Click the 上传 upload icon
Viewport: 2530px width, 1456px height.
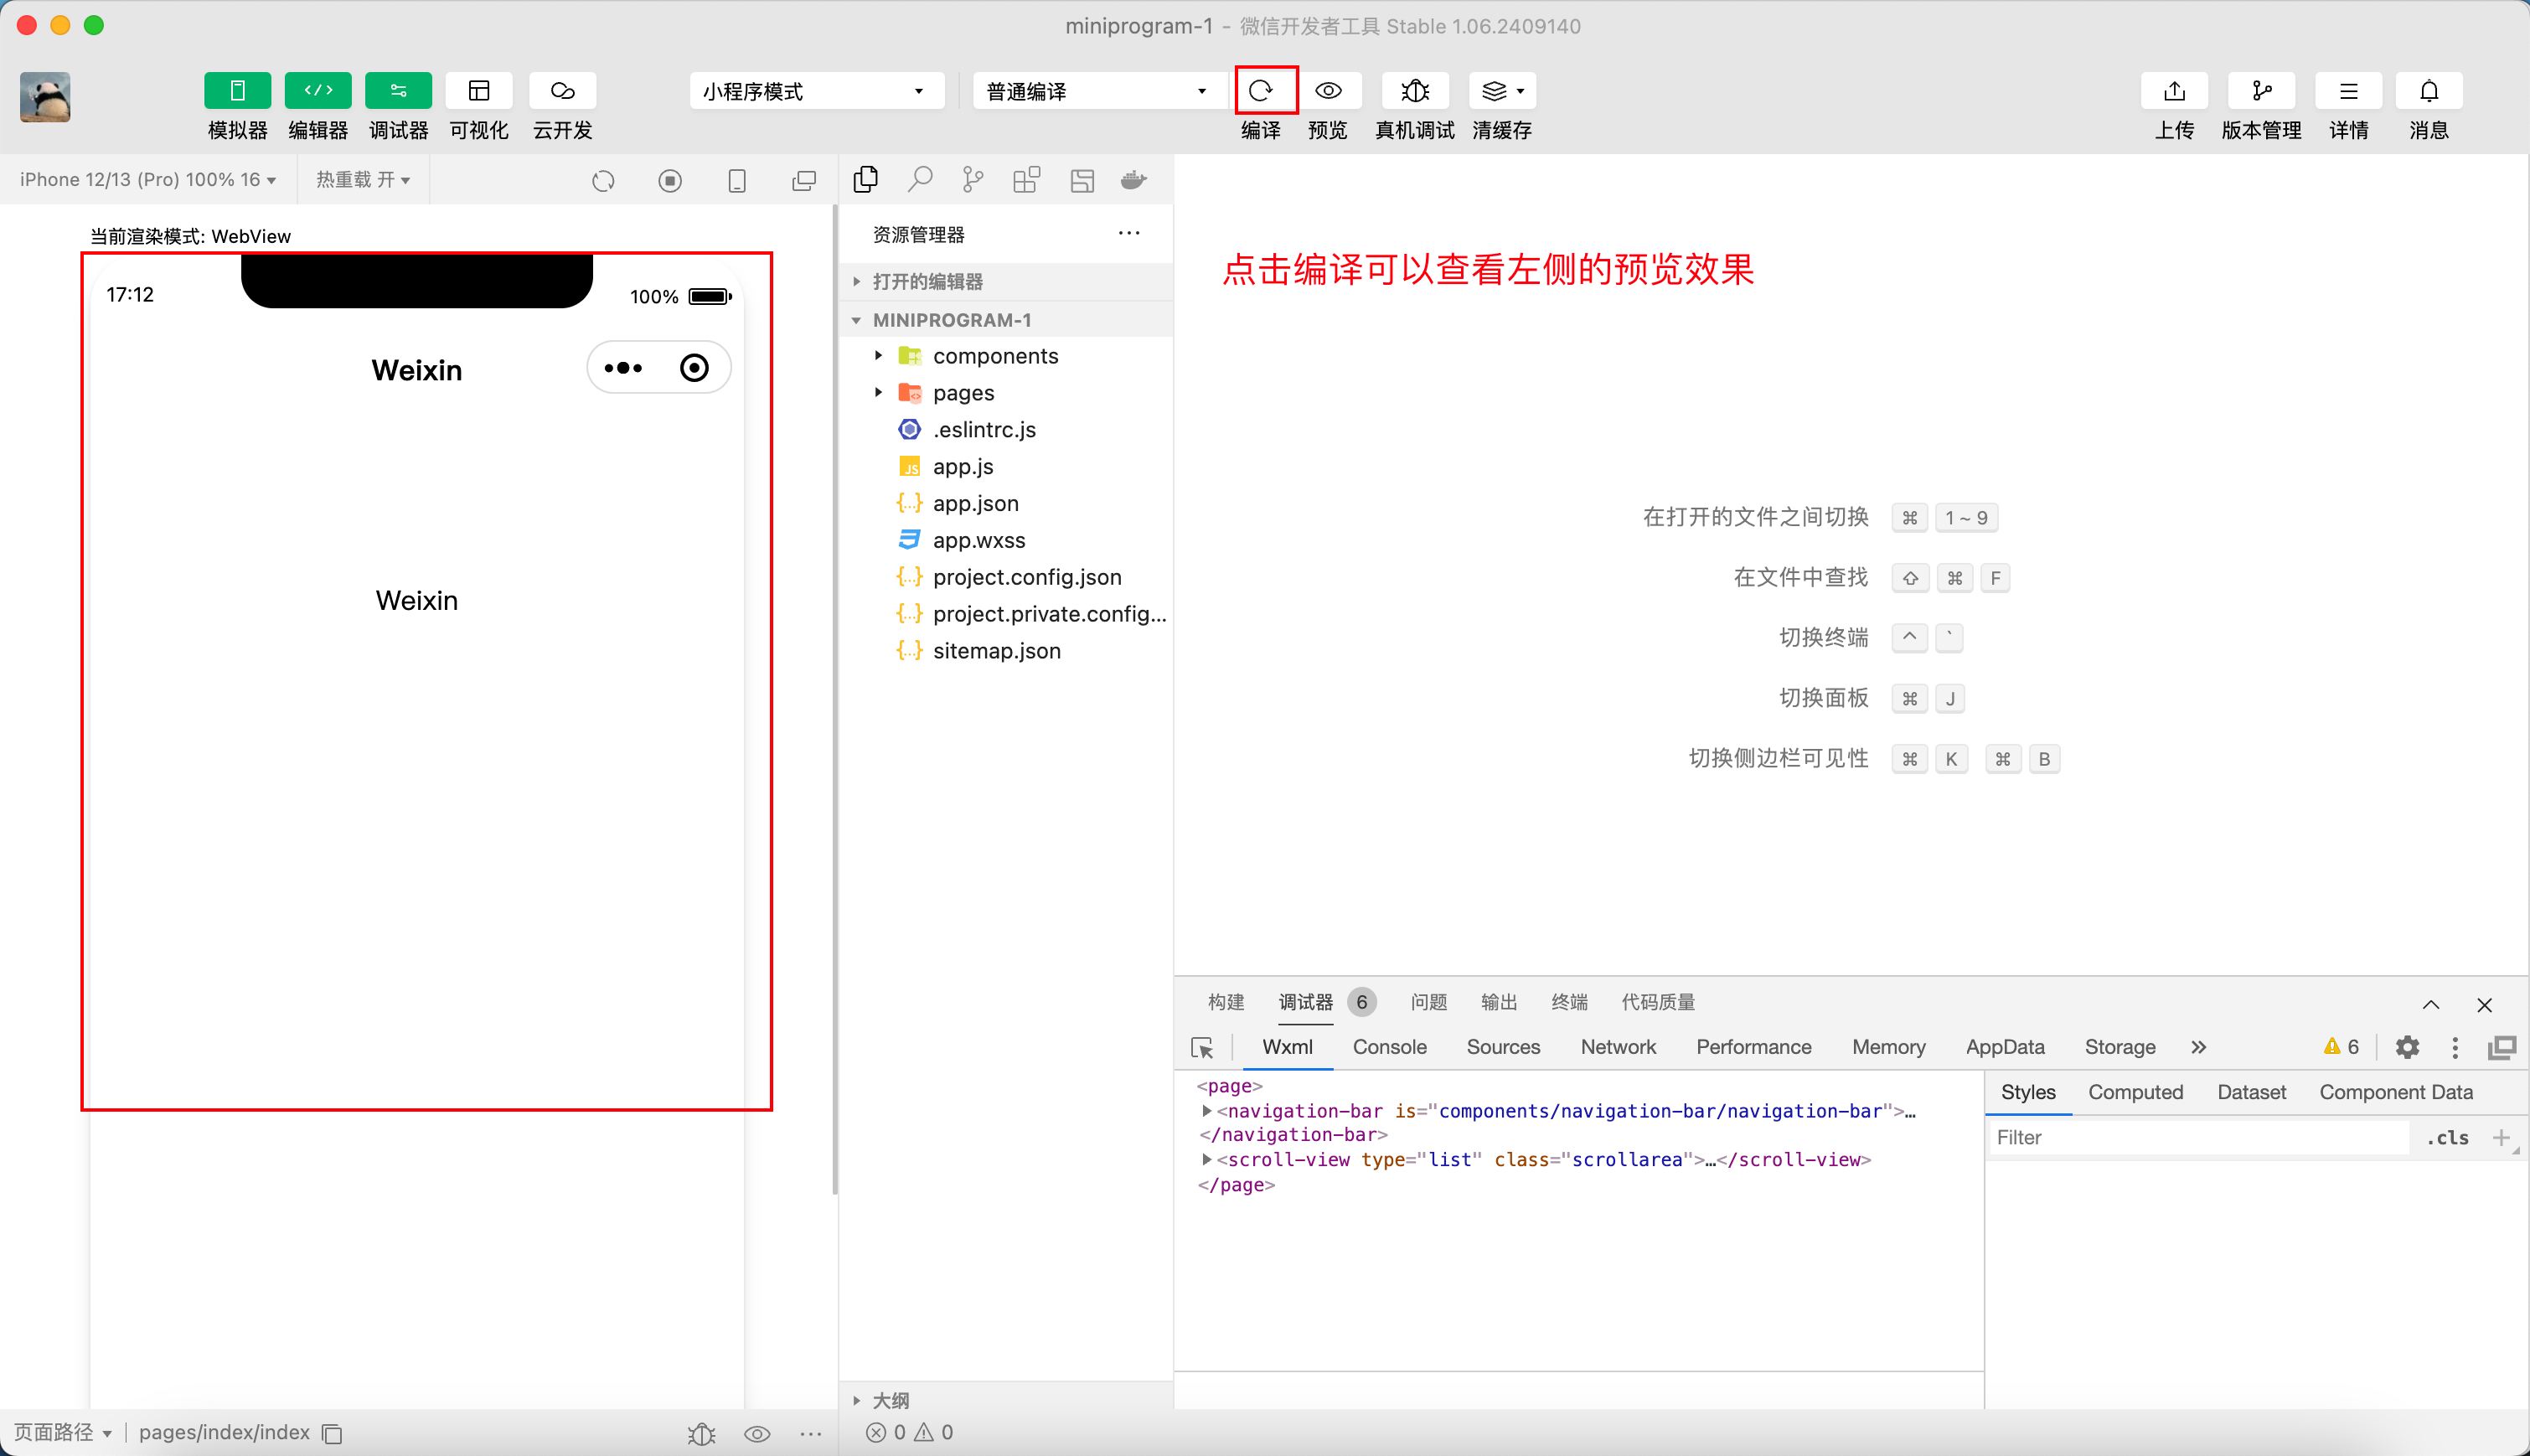2173,91
